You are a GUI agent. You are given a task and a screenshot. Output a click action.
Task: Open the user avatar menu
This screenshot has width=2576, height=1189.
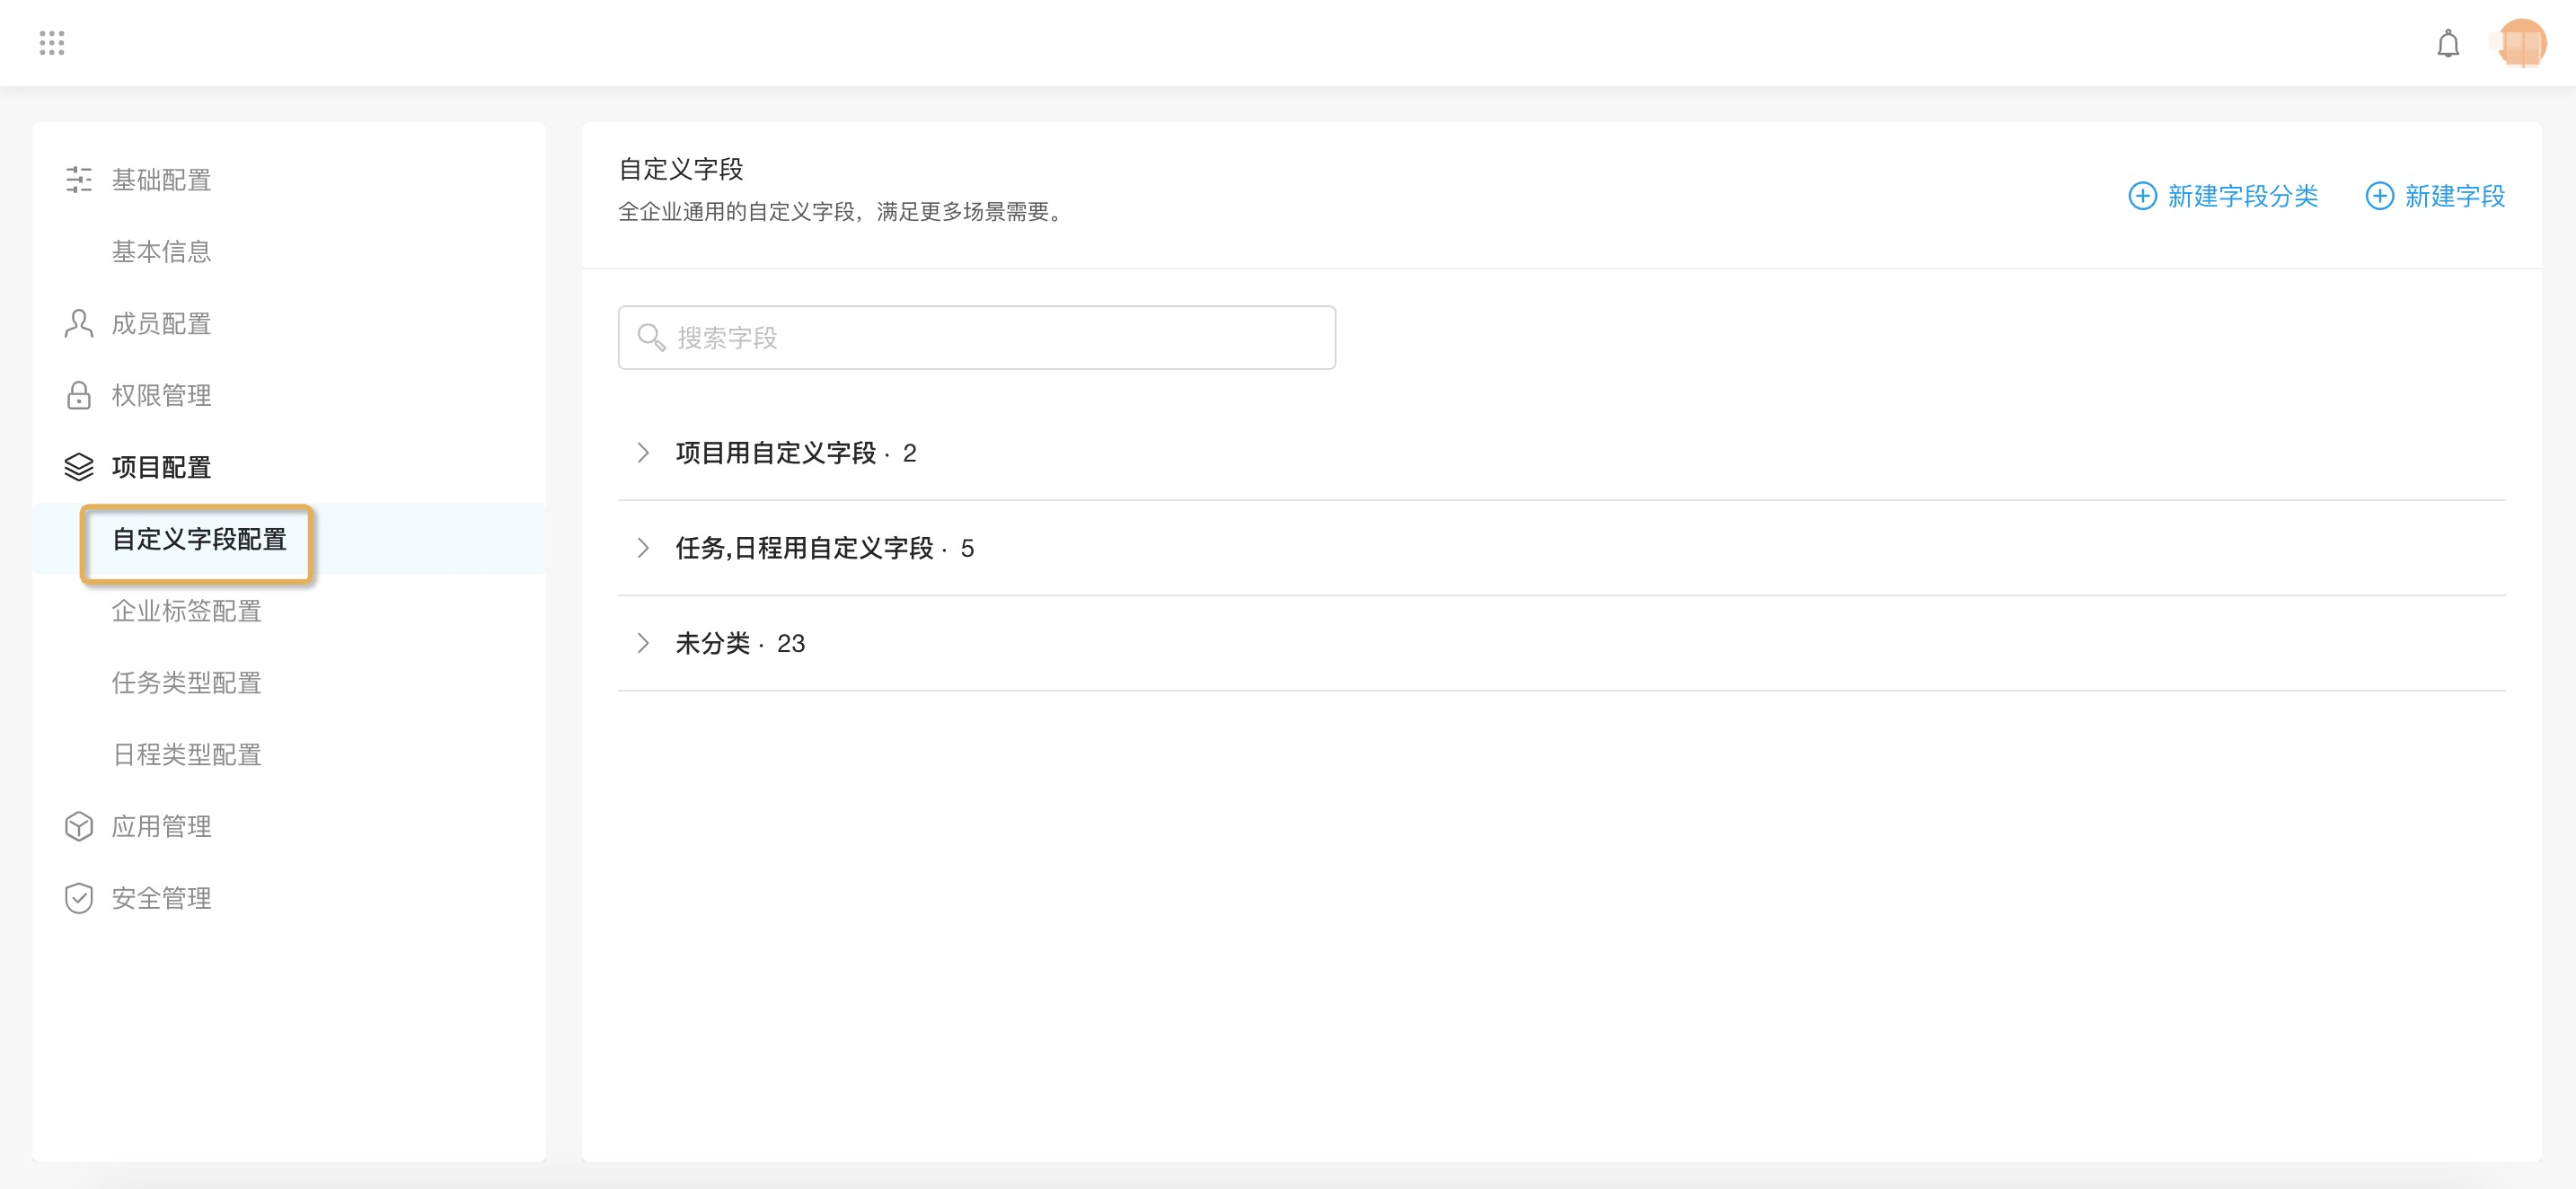pyautogui.click(x=2521, y=43)
